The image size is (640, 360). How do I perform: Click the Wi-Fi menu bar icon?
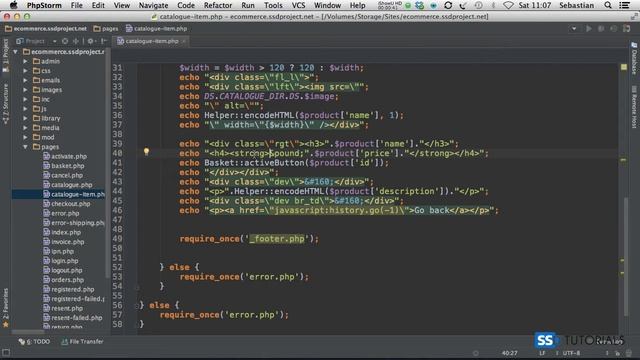(x=508, y=5)
